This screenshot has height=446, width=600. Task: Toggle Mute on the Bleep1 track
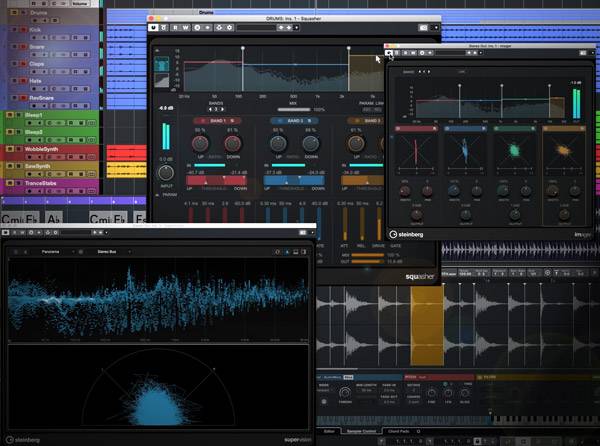tap(10, 115)
